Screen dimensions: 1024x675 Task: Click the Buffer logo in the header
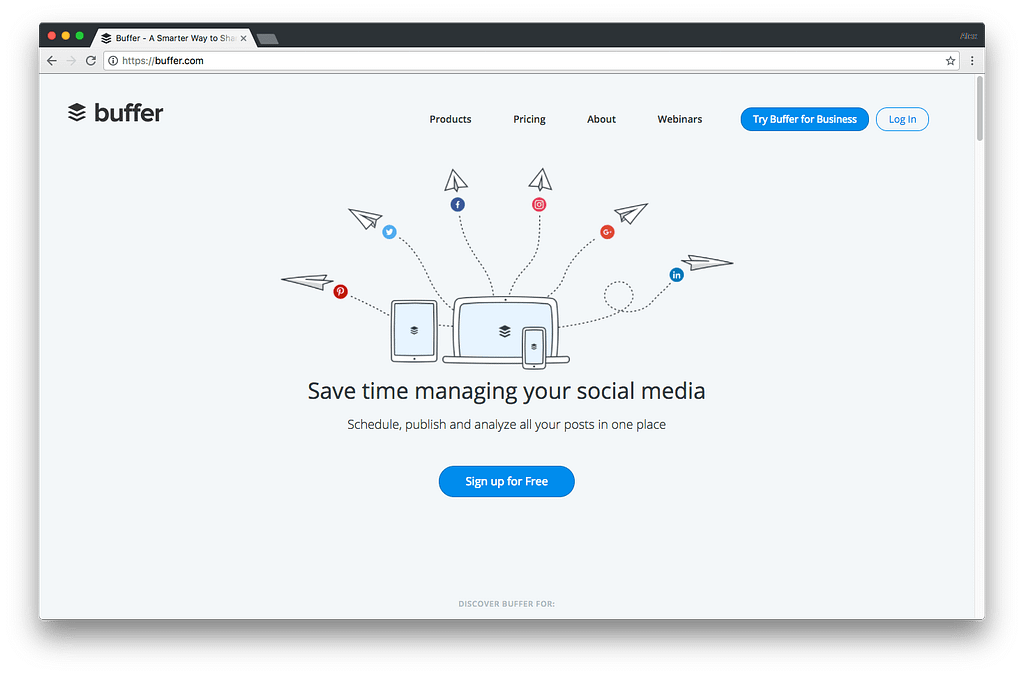pos(116,113)
